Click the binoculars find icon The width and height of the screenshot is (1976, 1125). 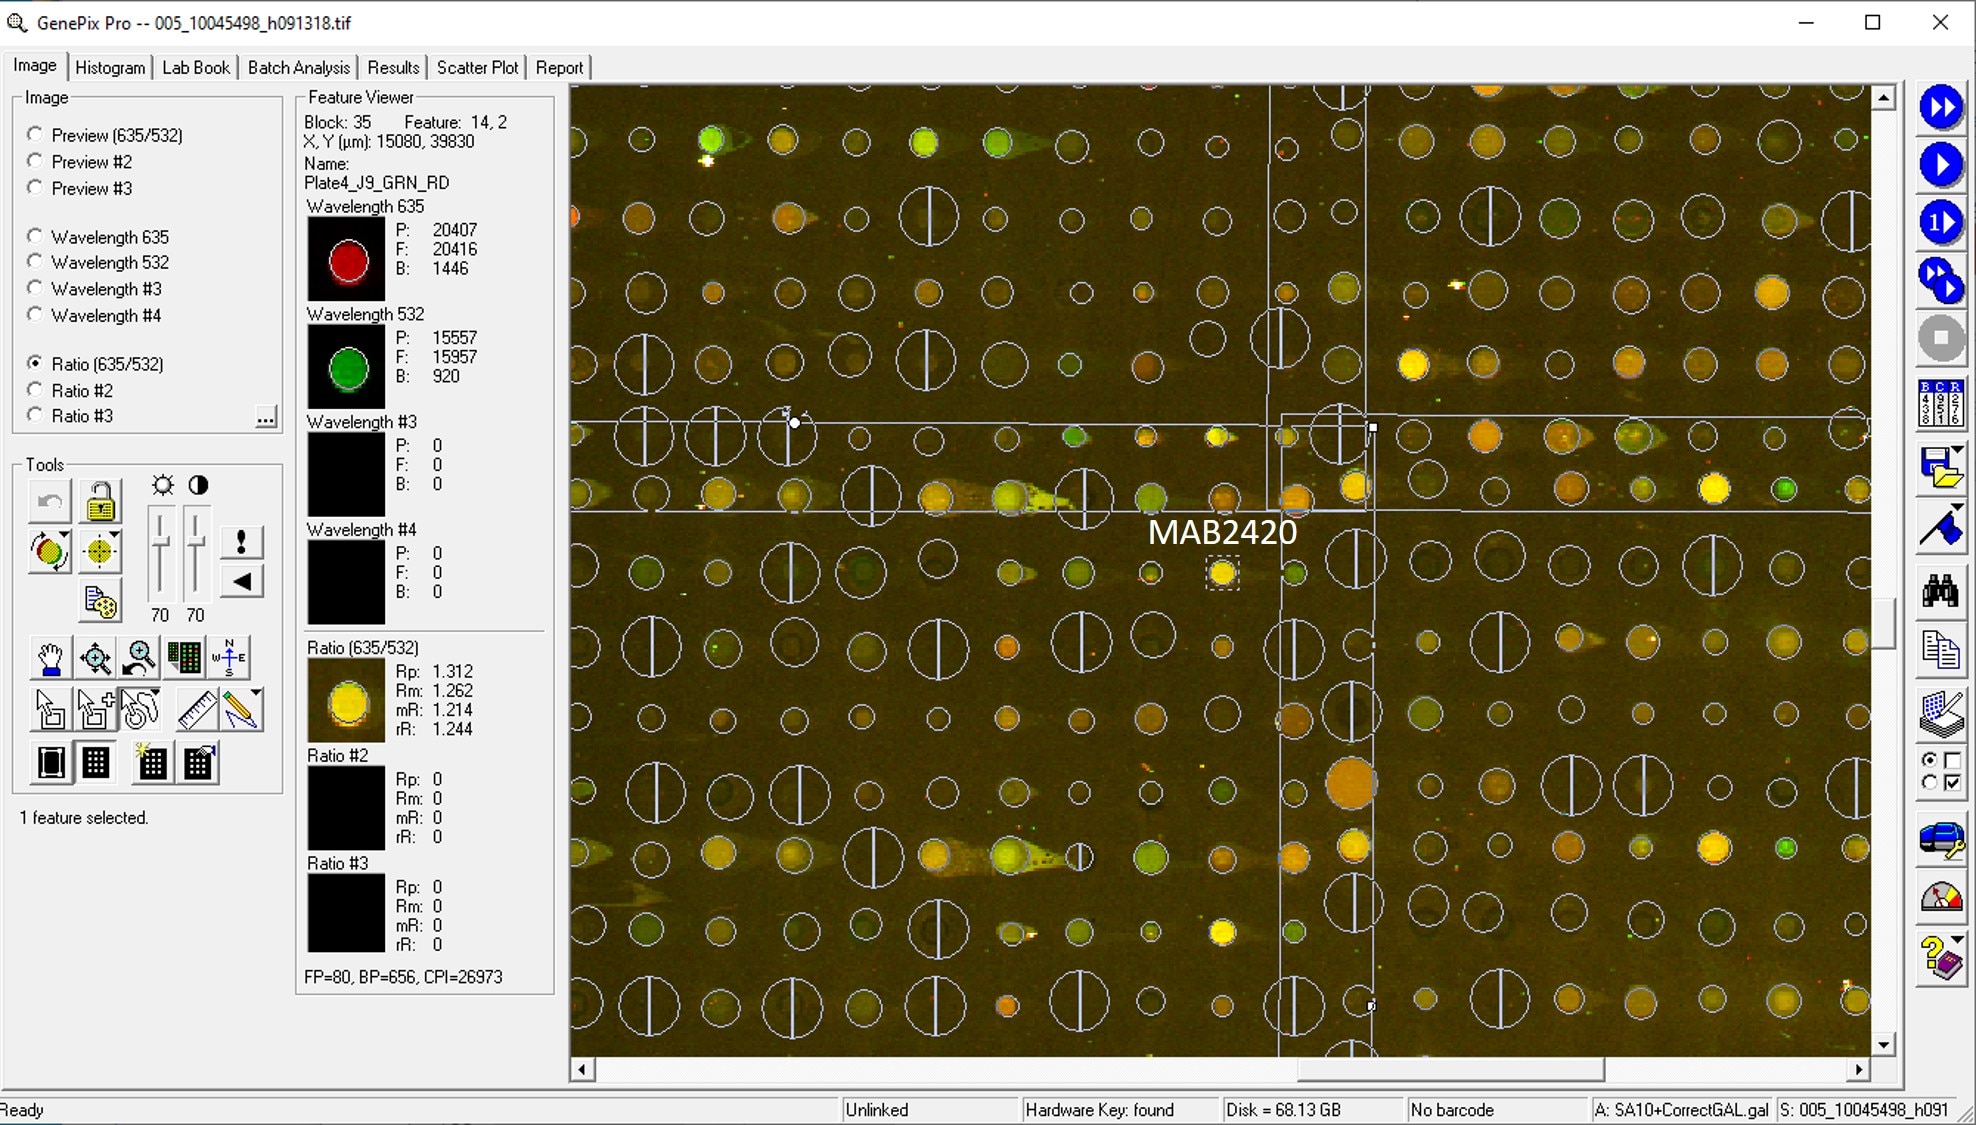1940,592
